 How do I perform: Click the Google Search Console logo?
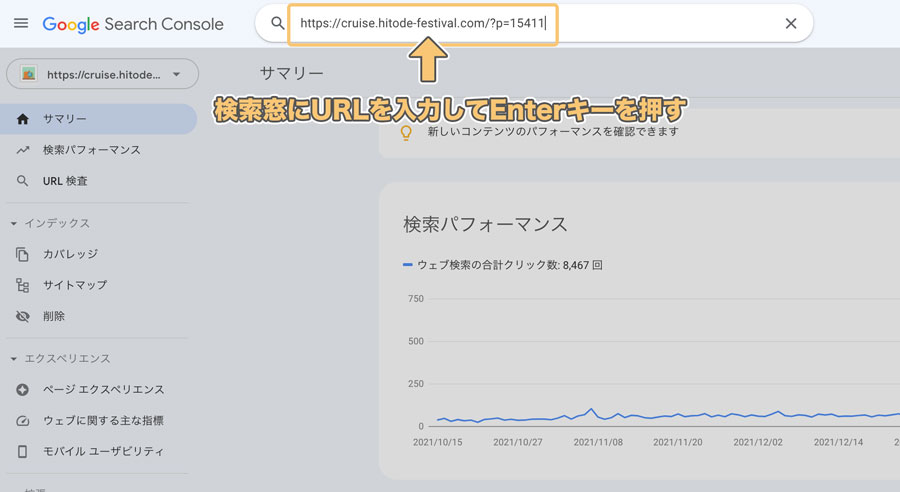coord(133,24)
